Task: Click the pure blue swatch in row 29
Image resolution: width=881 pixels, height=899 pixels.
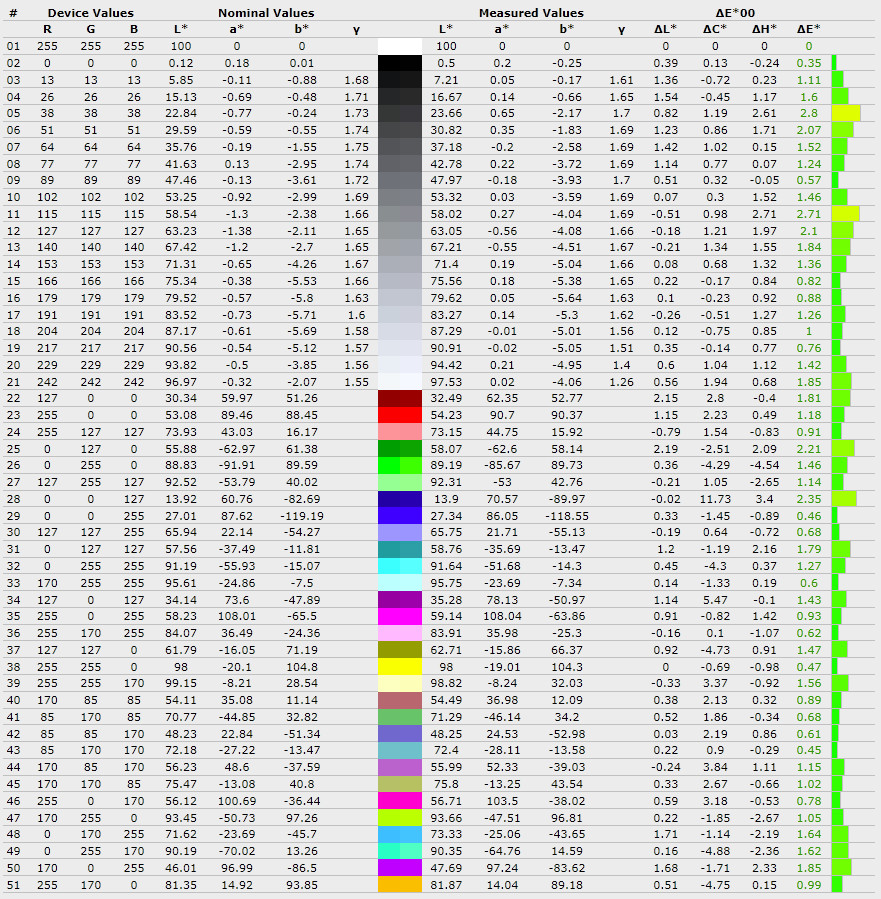Action: pyautogui.click(x=400, y=515)
